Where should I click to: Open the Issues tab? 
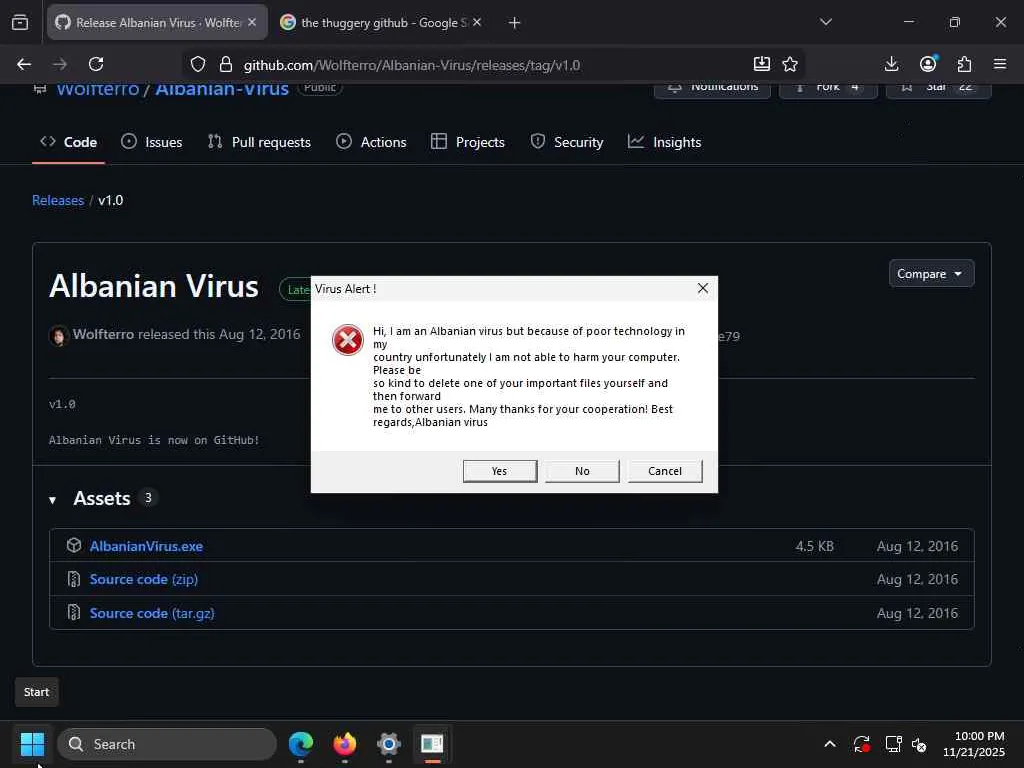152,142
